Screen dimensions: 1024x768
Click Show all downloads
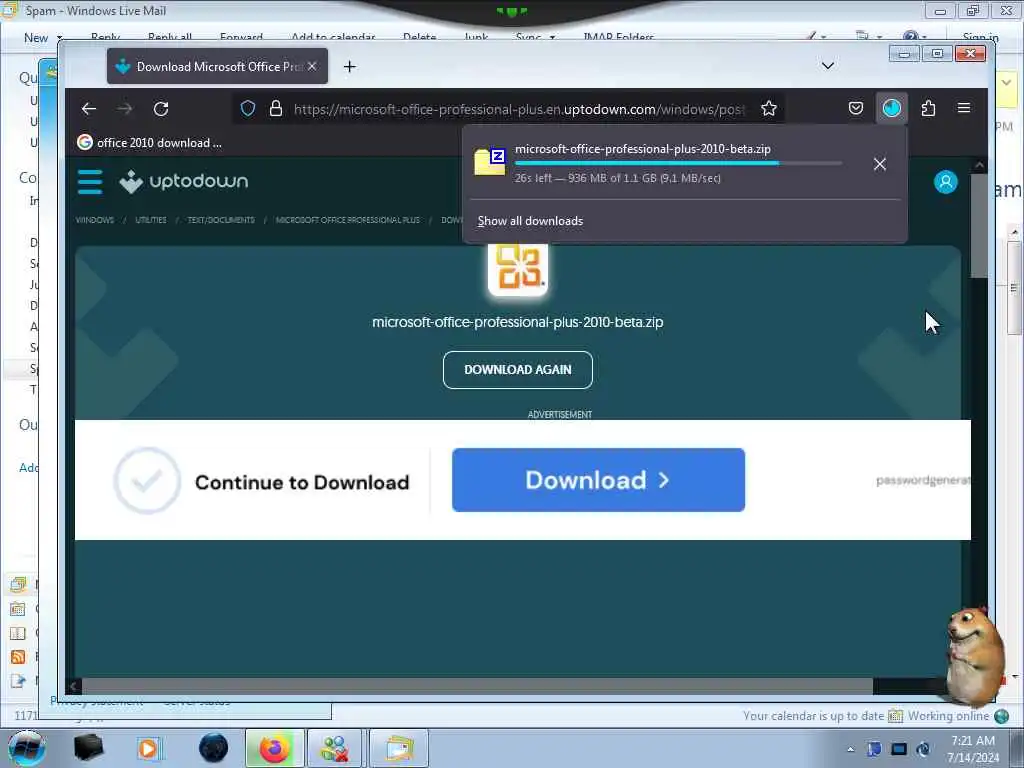tap(530, 221)
